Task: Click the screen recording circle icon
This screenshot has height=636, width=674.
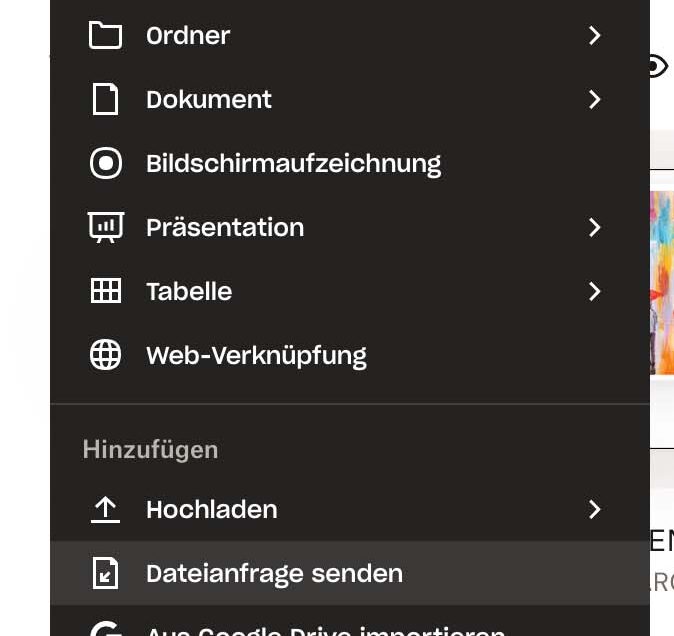Action: (105, 164)
